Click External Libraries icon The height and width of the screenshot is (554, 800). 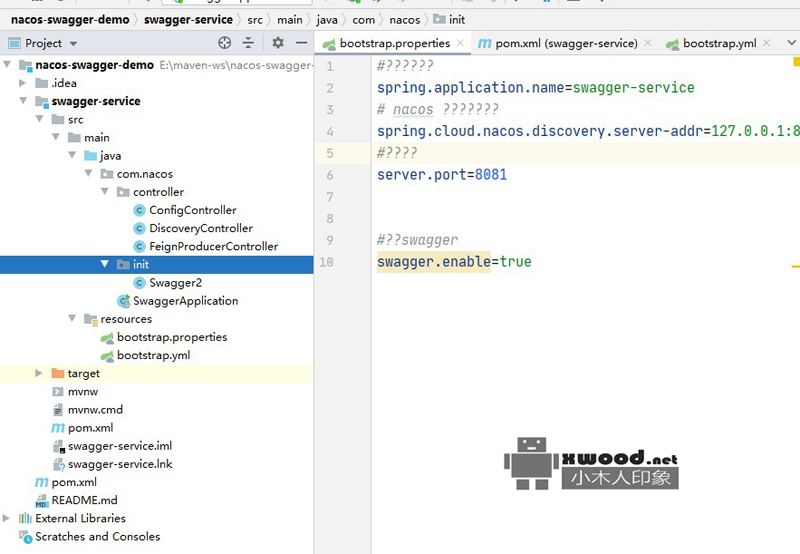click(25, 518)
